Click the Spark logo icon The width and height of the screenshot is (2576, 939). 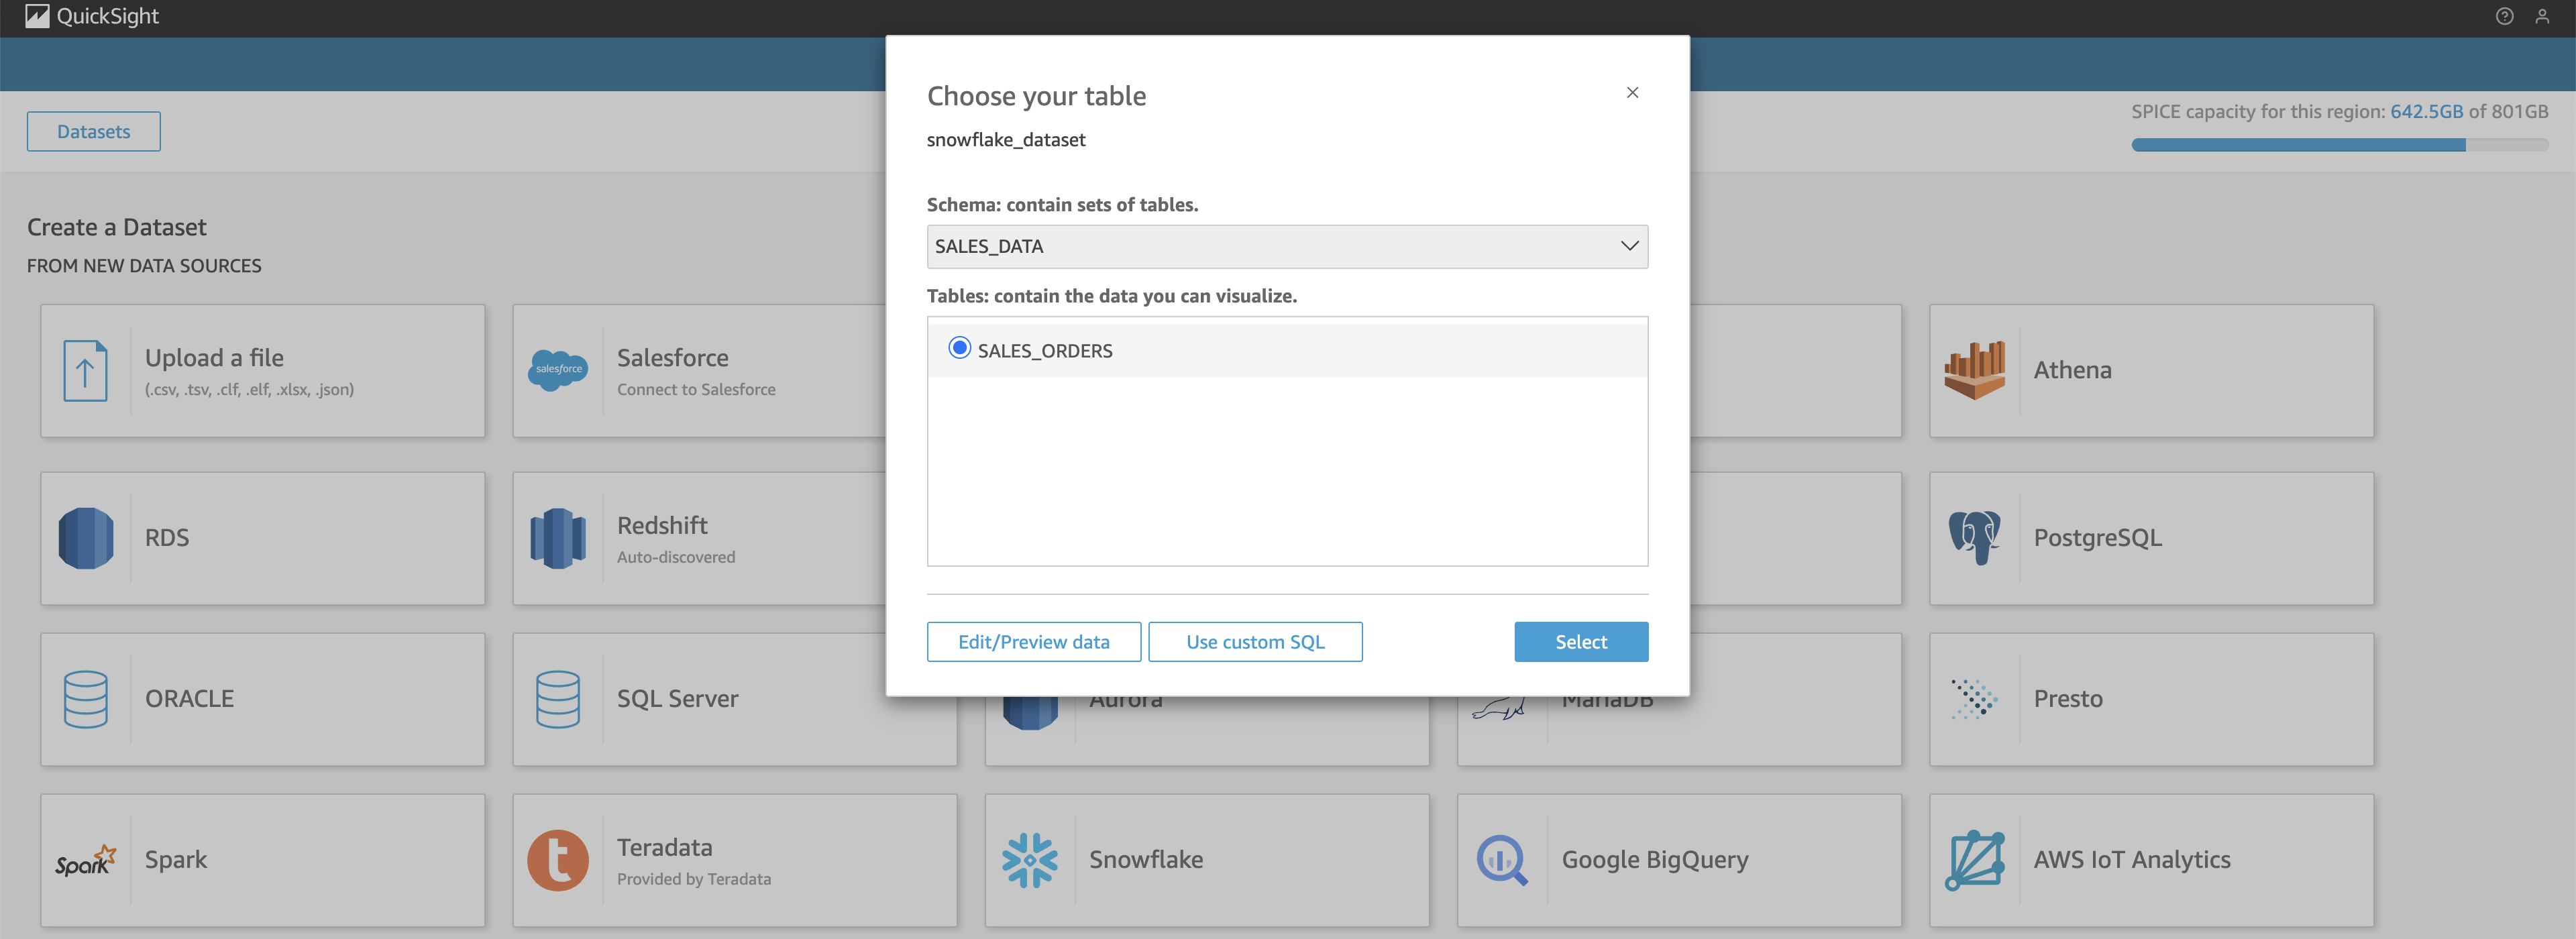pos(86,860)
